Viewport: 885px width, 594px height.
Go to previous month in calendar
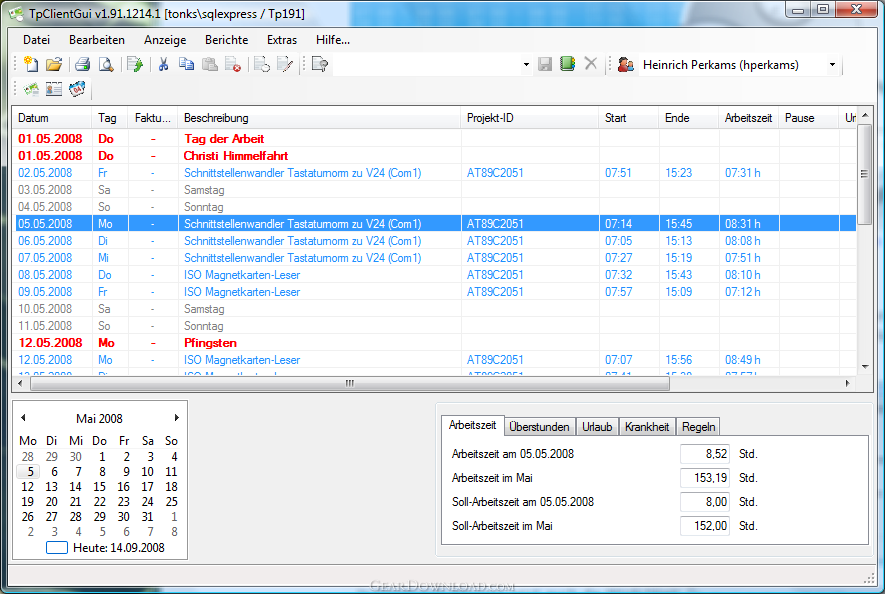tap(23, 418)
